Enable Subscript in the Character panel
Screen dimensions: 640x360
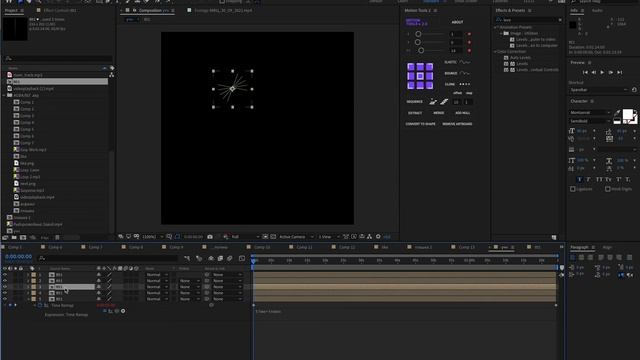[x=628, y=180]
